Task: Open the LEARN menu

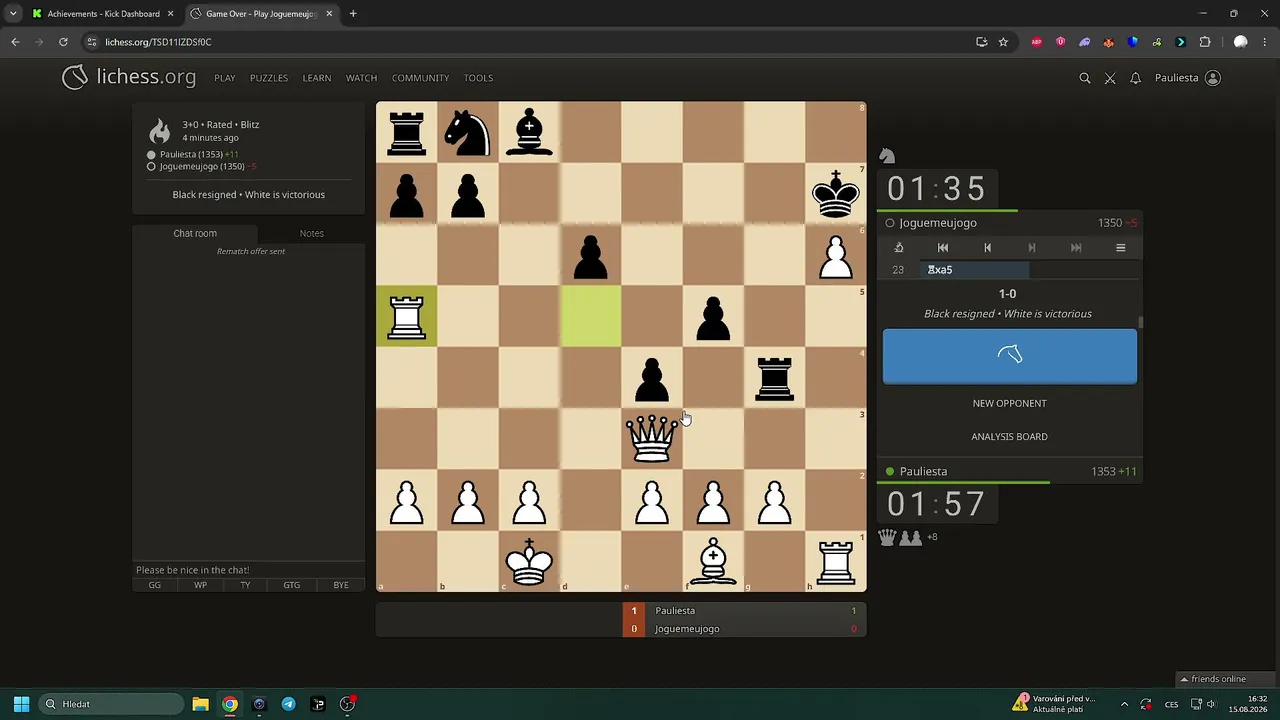Action: pos(317,78)
